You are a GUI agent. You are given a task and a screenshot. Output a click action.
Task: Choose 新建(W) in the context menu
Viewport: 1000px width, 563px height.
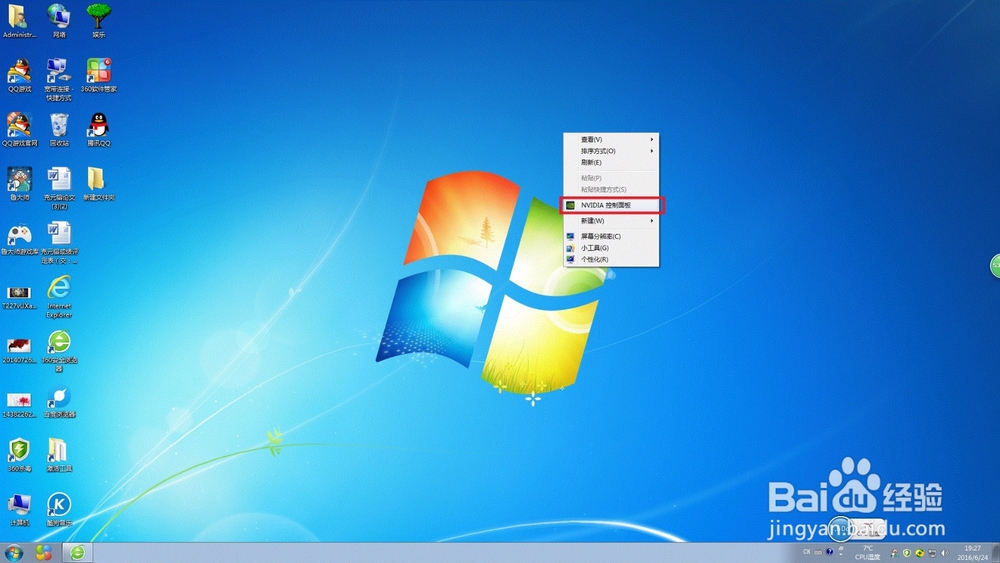(611, 221)
